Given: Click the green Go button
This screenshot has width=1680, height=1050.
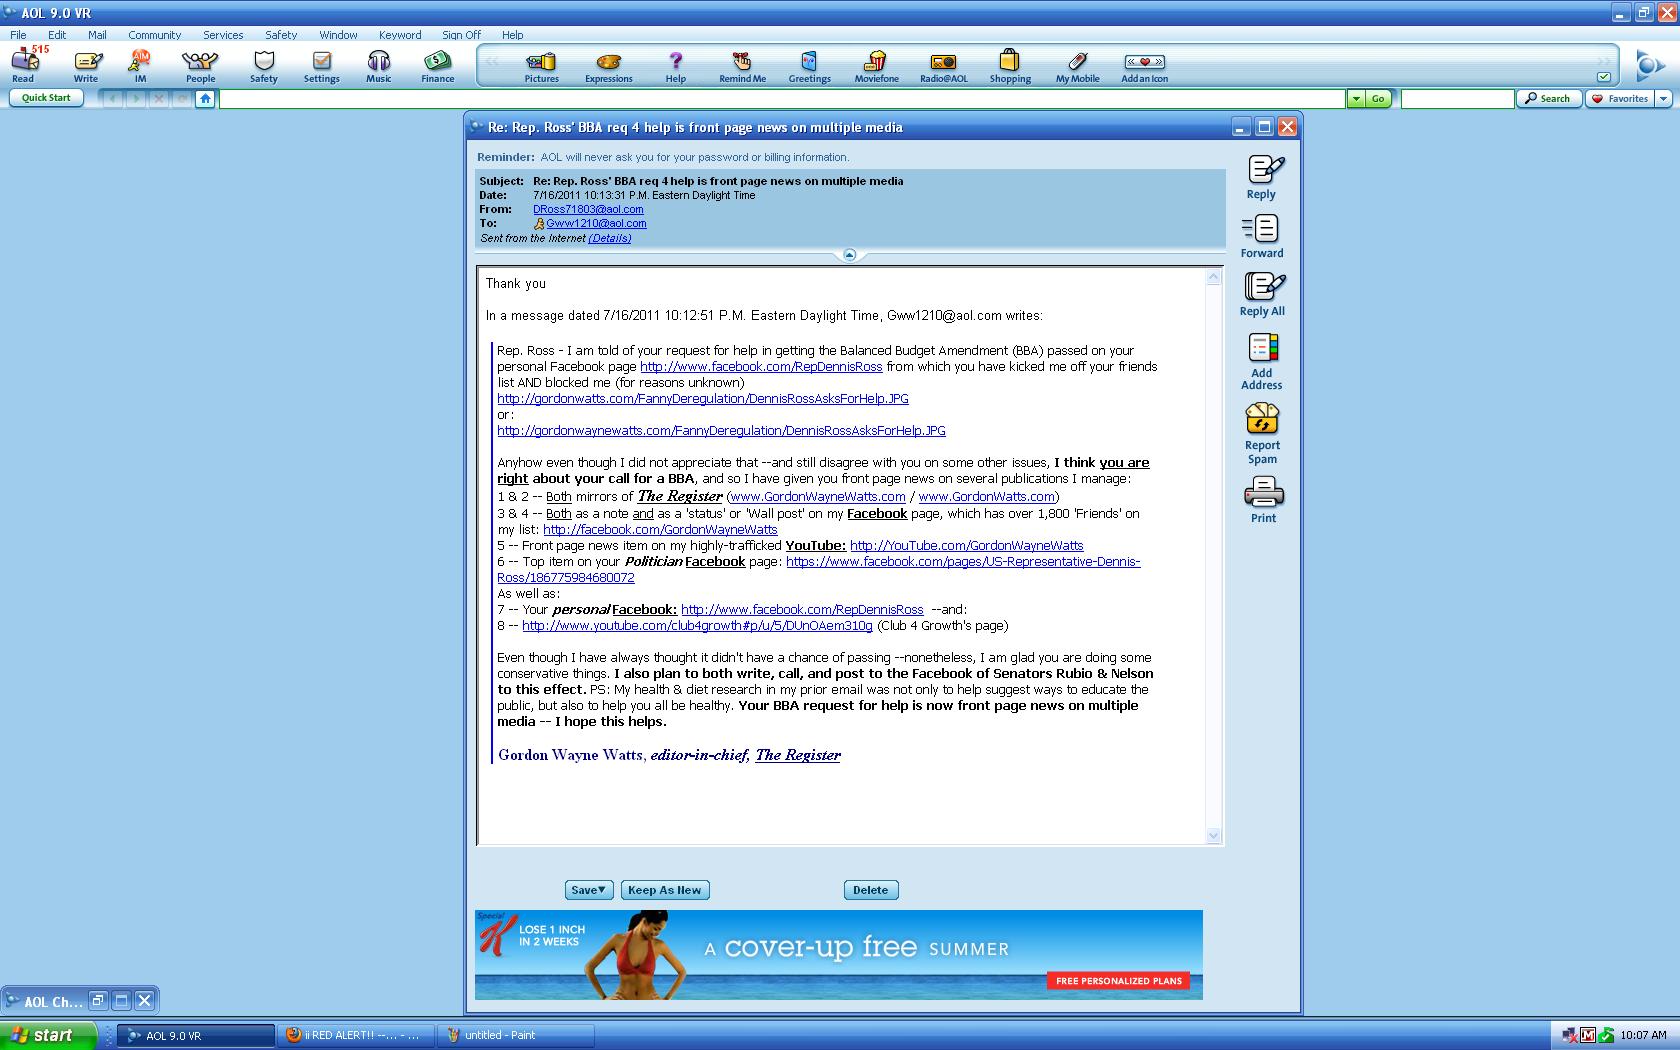Looking at the screenshot, I should click(1378, 98).
